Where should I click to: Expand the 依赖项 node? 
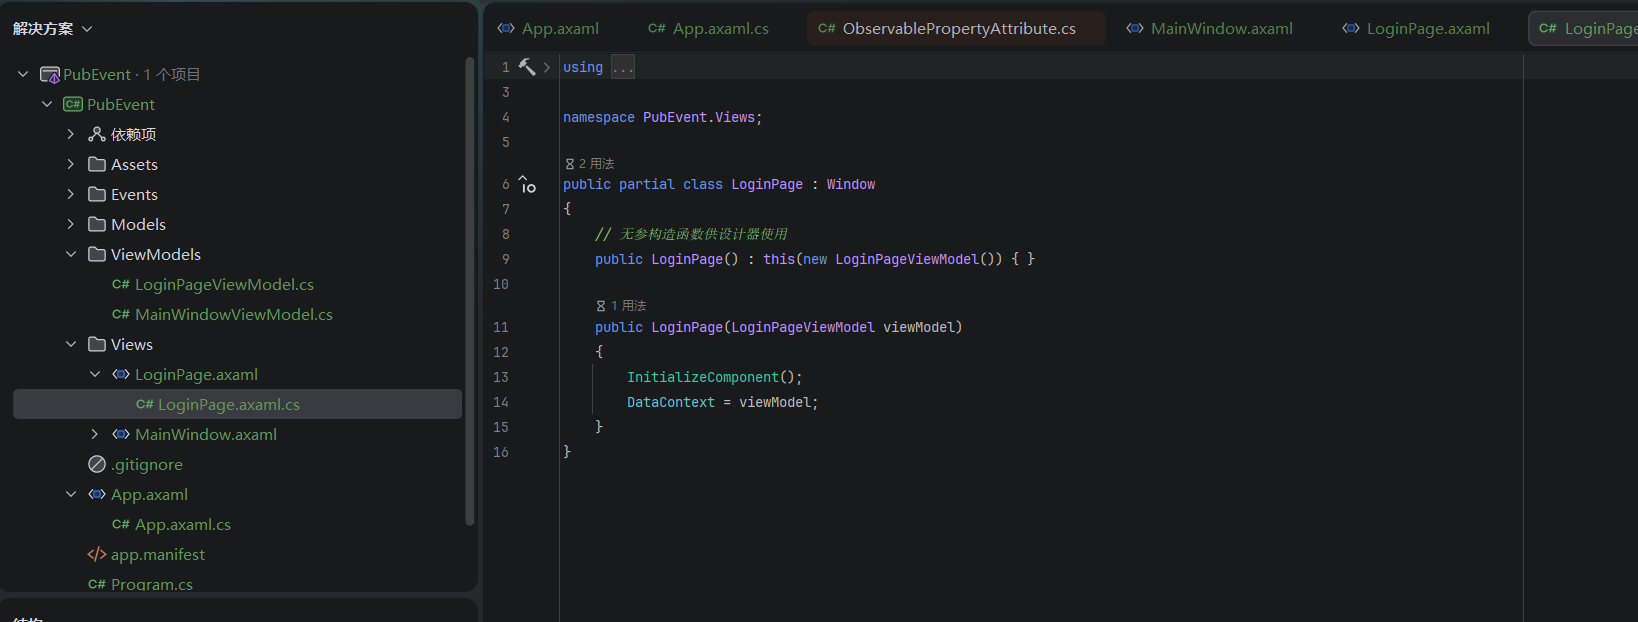(71, 134)
